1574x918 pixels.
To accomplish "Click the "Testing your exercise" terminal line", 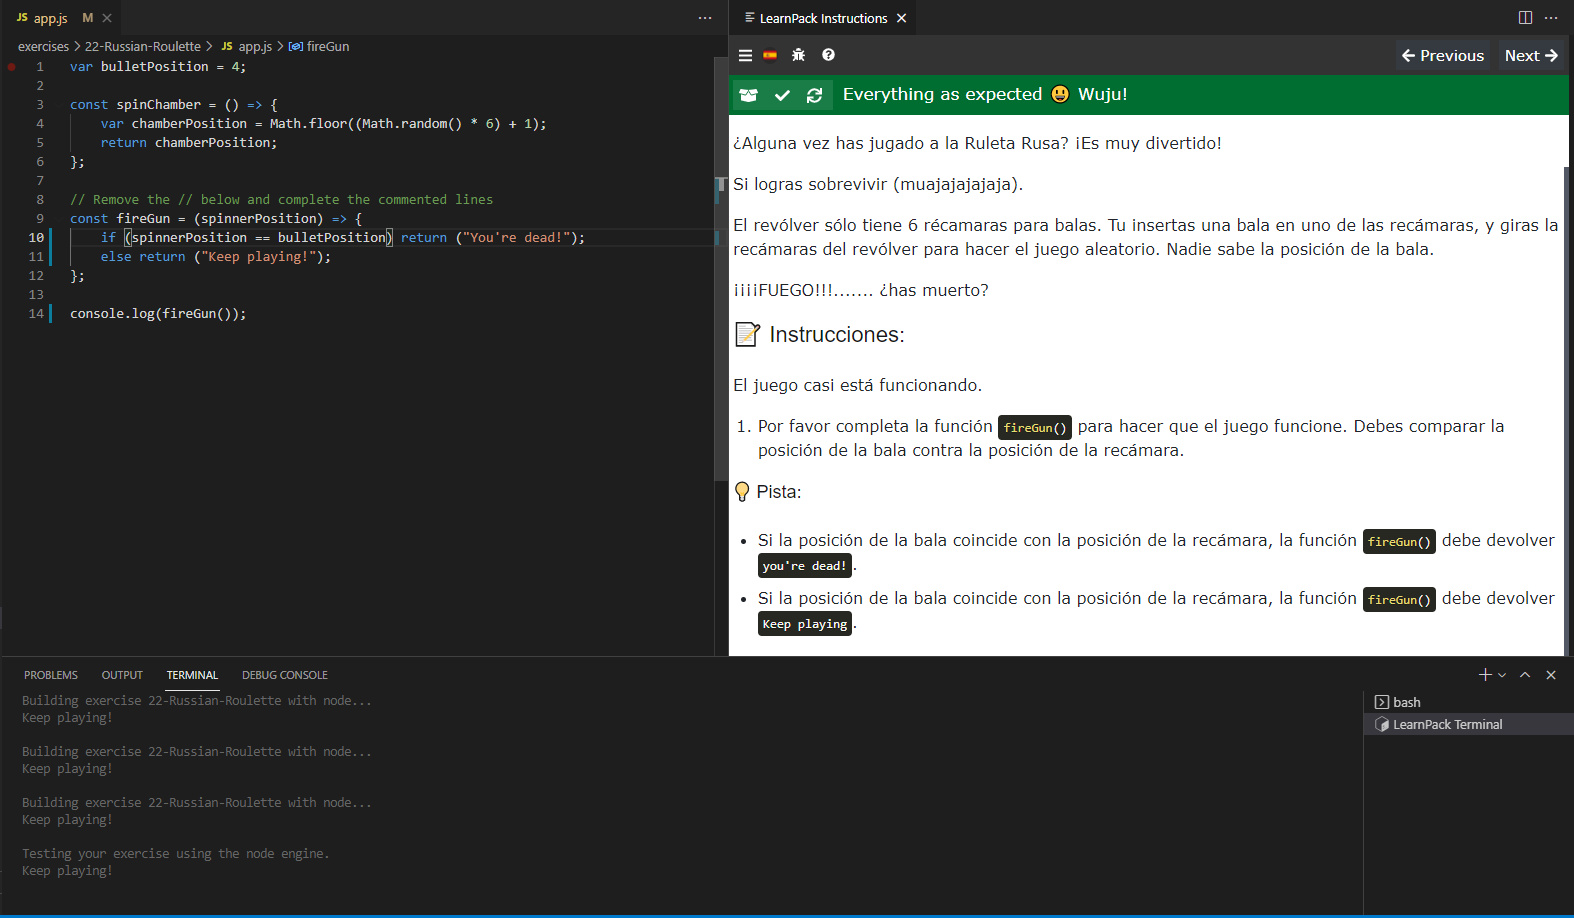I will [x=176, y=854].
